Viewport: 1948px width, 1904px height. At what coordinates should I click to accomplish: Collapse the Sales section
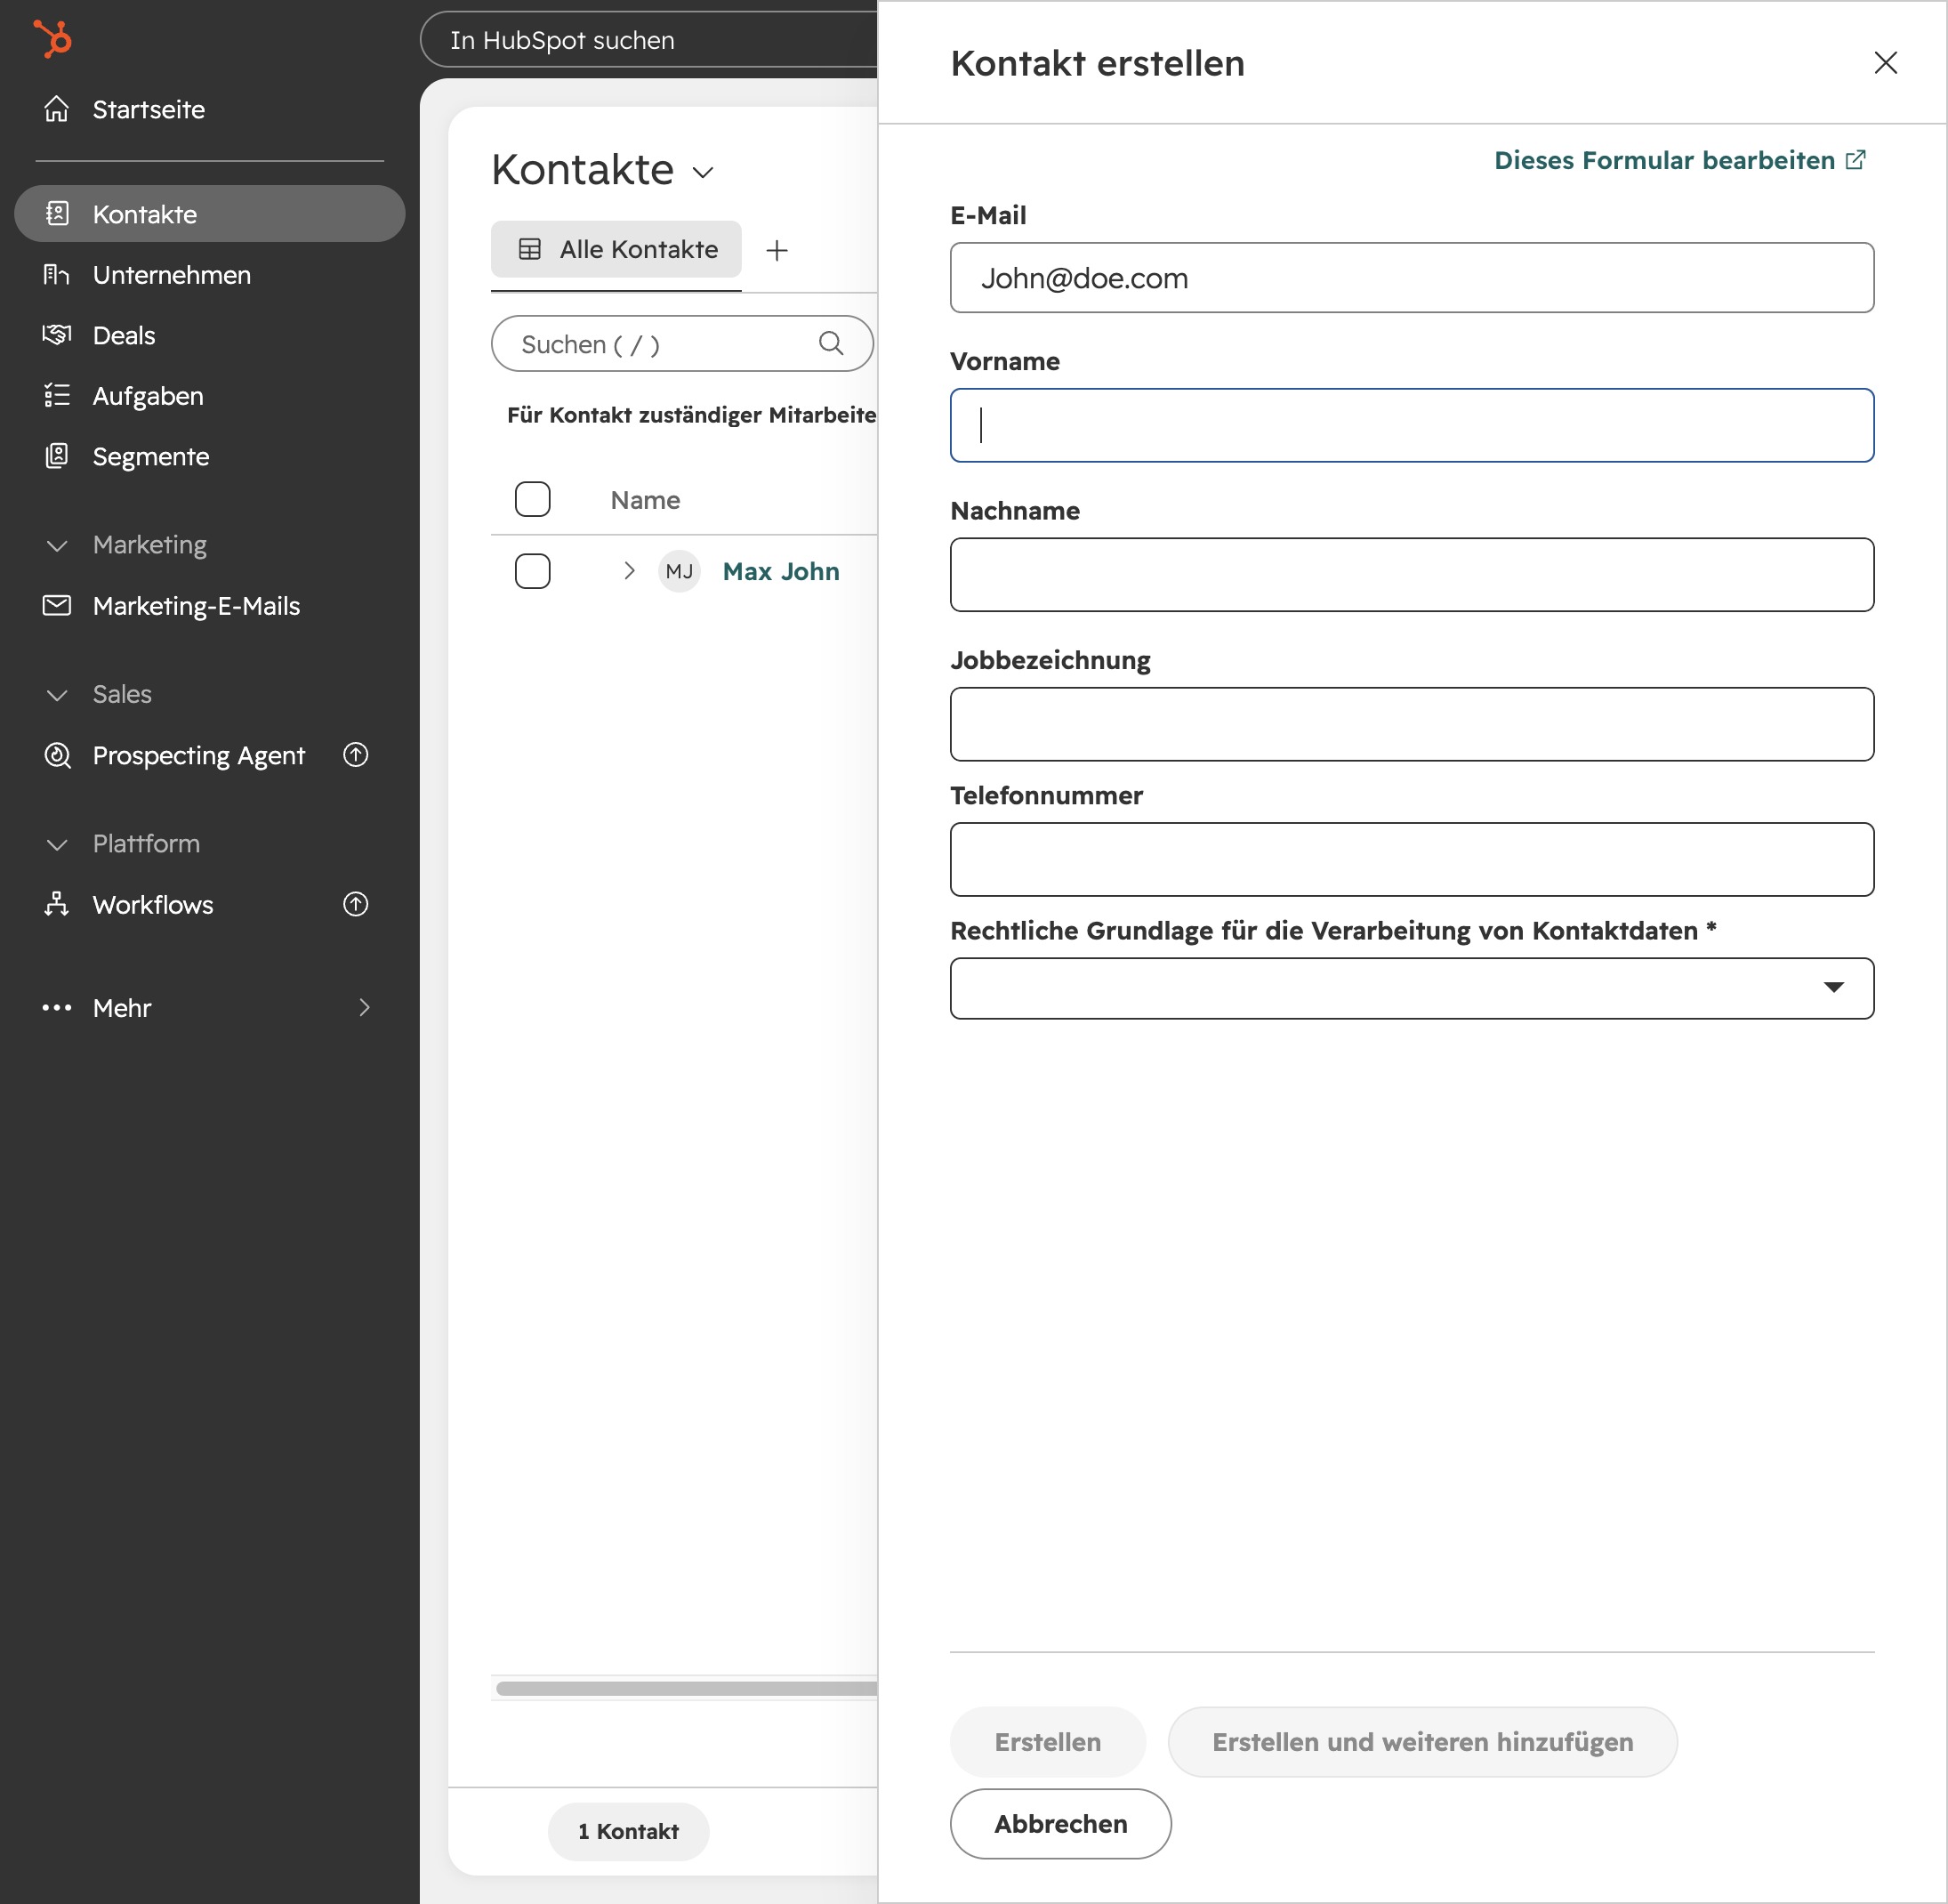(57, 695)
